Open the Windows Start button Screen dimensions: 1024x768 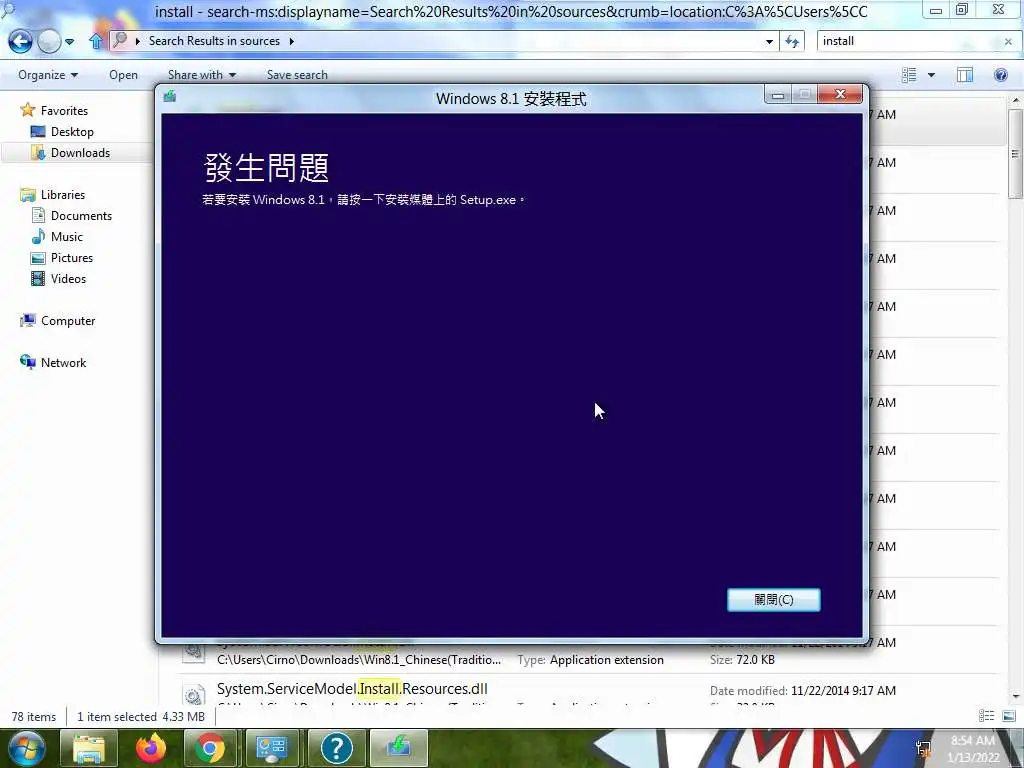pyautogui.click(x=26, y=748)
